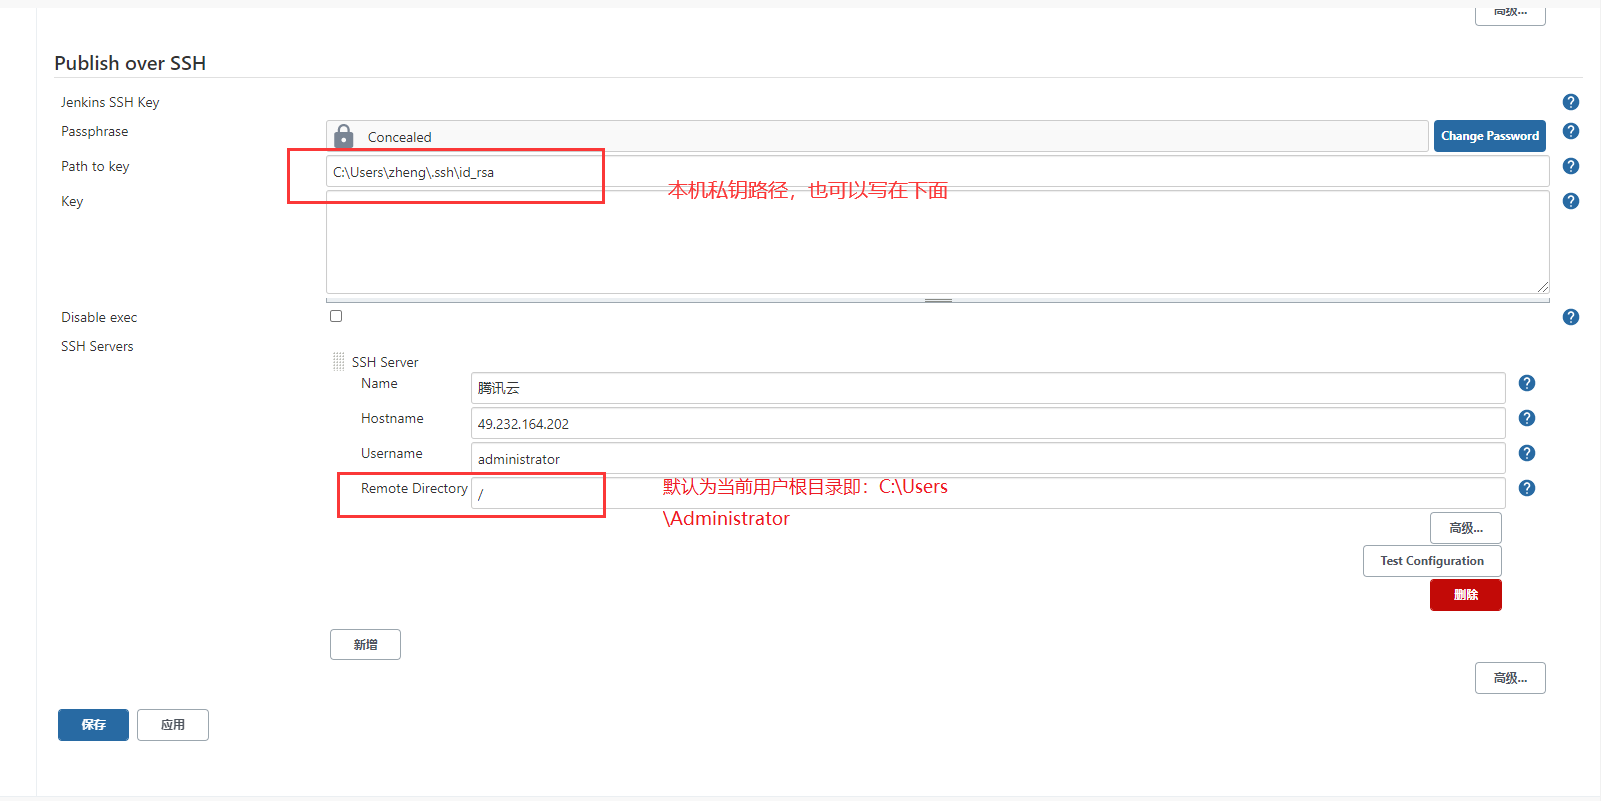Viewport: 1601px width, 801px height.
Task: Click the lock icon in Passphrase field
Action: (x=344, y=136)
